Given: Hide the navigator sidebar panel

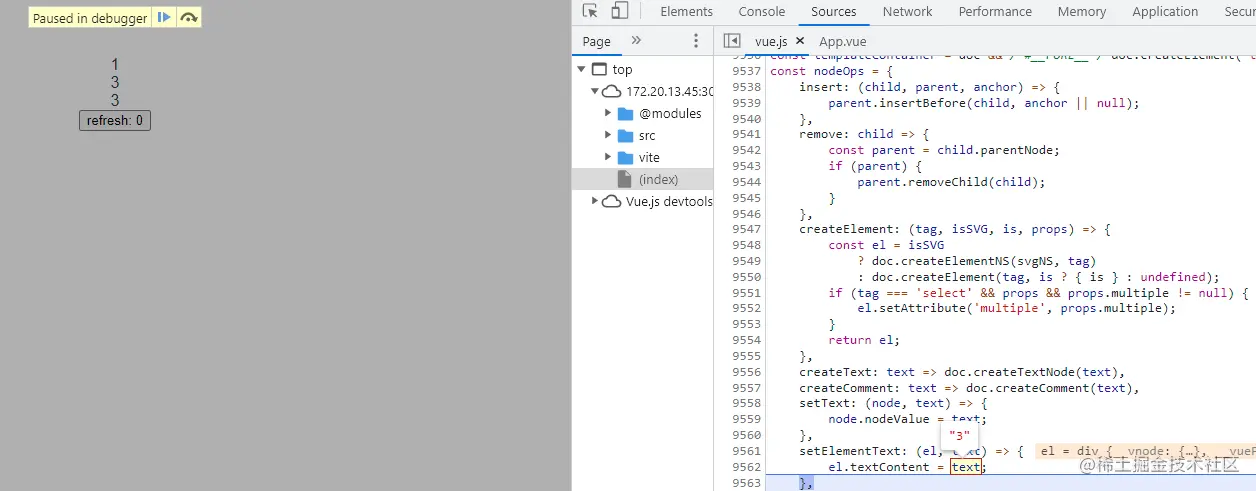Looking at the screenshot, I should [x=732, y=41].
